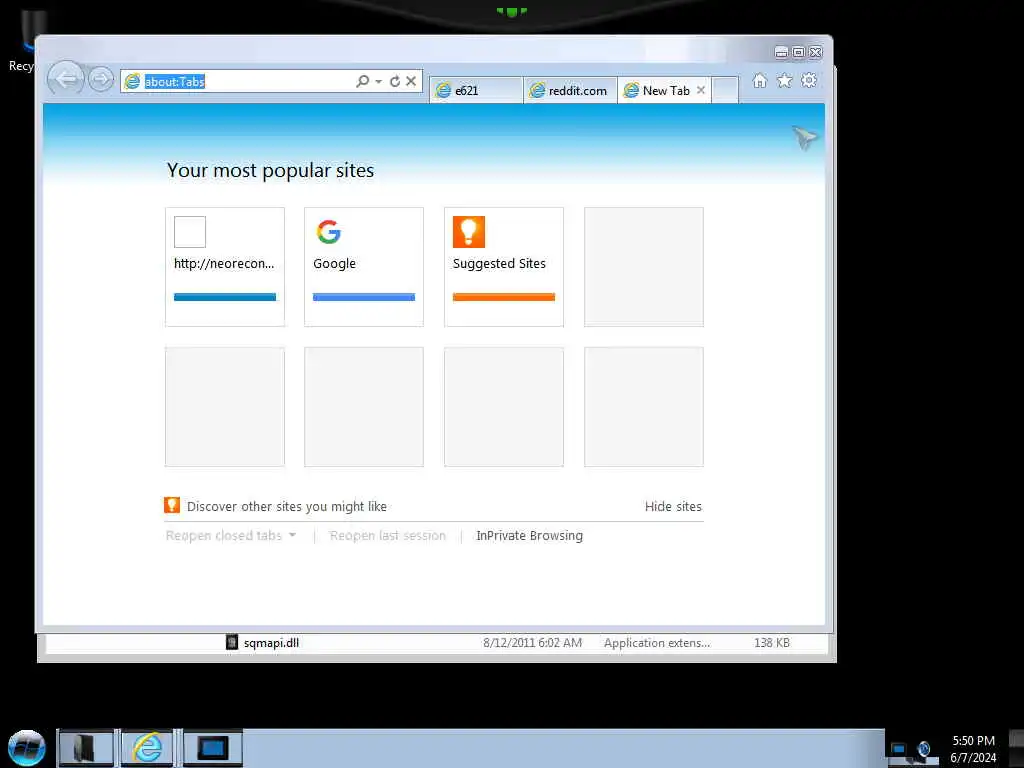The image size is (1024, 768).
Task: Click the round blue system tray icon
Action: coord(924,748)
